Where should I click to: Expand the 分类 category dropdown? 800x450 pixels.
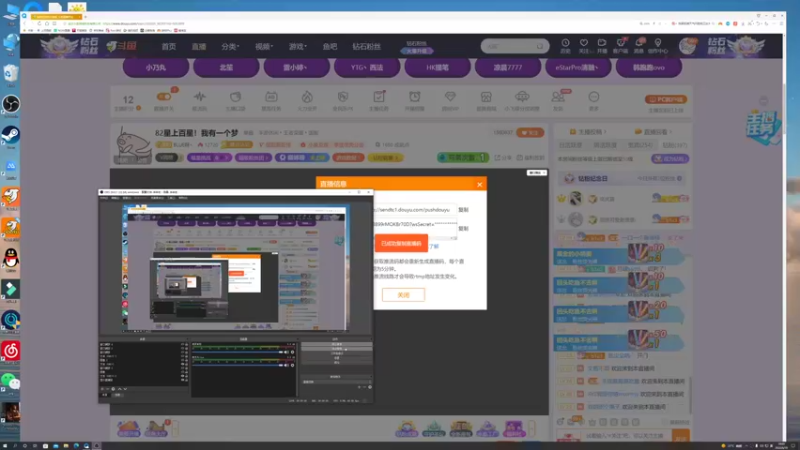[230, 46]
